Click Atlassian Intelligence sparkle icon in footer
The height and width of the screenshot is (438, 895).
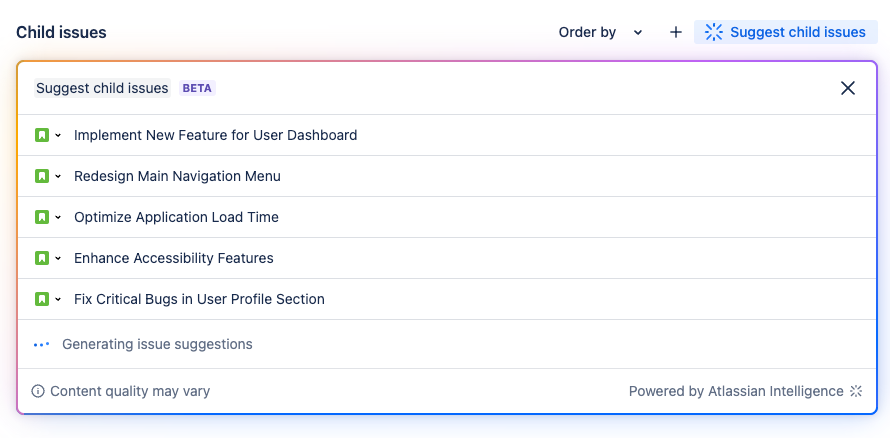tap(856, 391)
